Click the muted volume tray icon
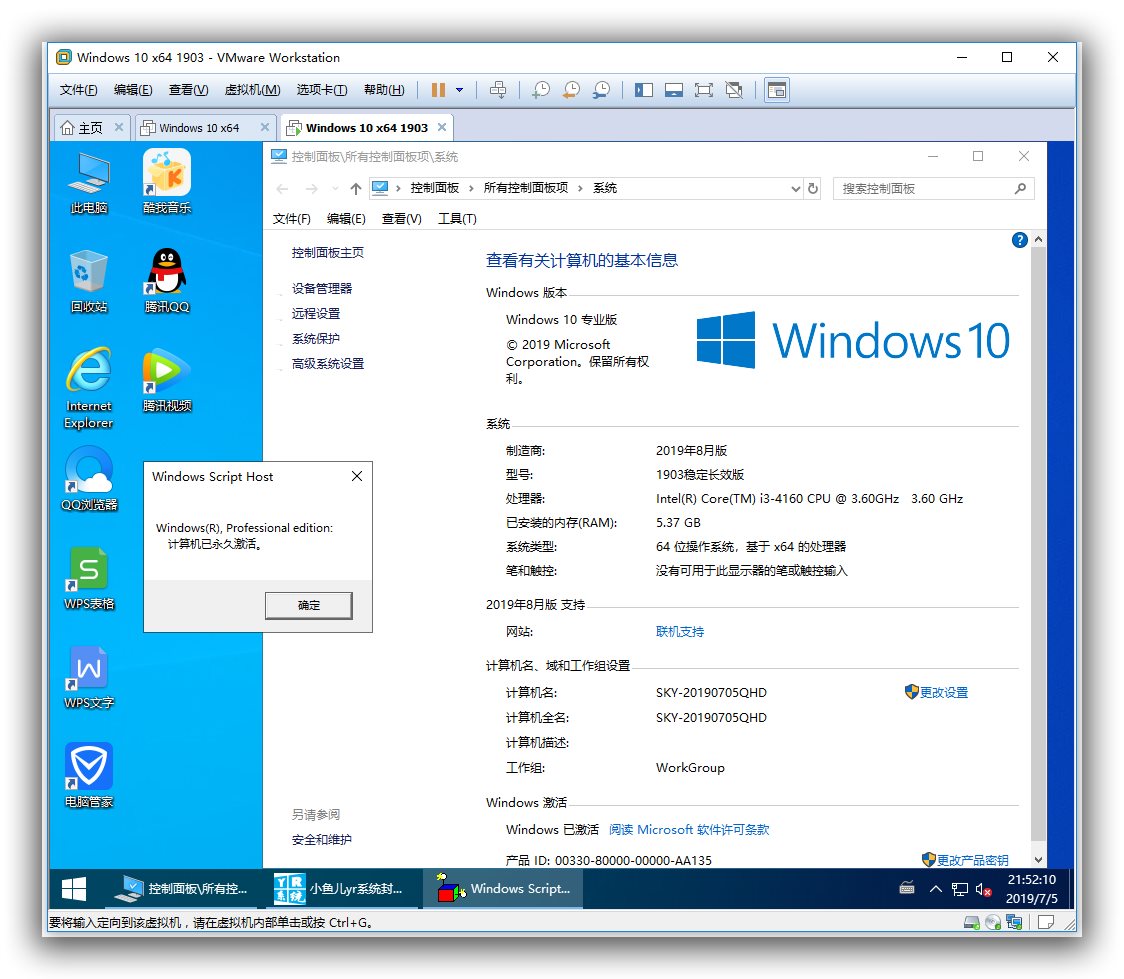The image size is (1124, 979). click(x=984, y=890)
